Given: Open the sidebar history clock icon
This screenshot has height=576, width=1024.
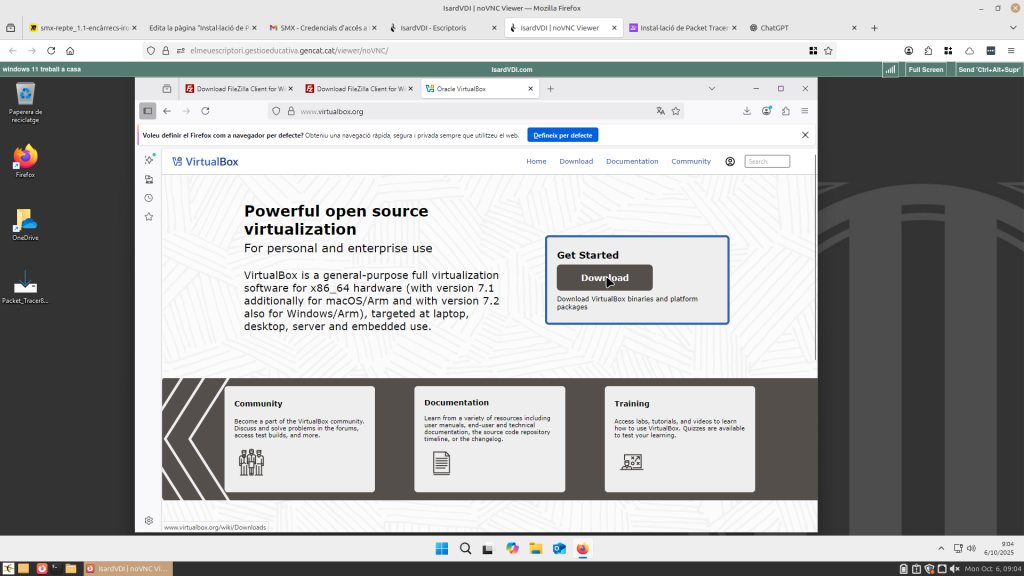Looking at the screenshot, I should point(149,198).
